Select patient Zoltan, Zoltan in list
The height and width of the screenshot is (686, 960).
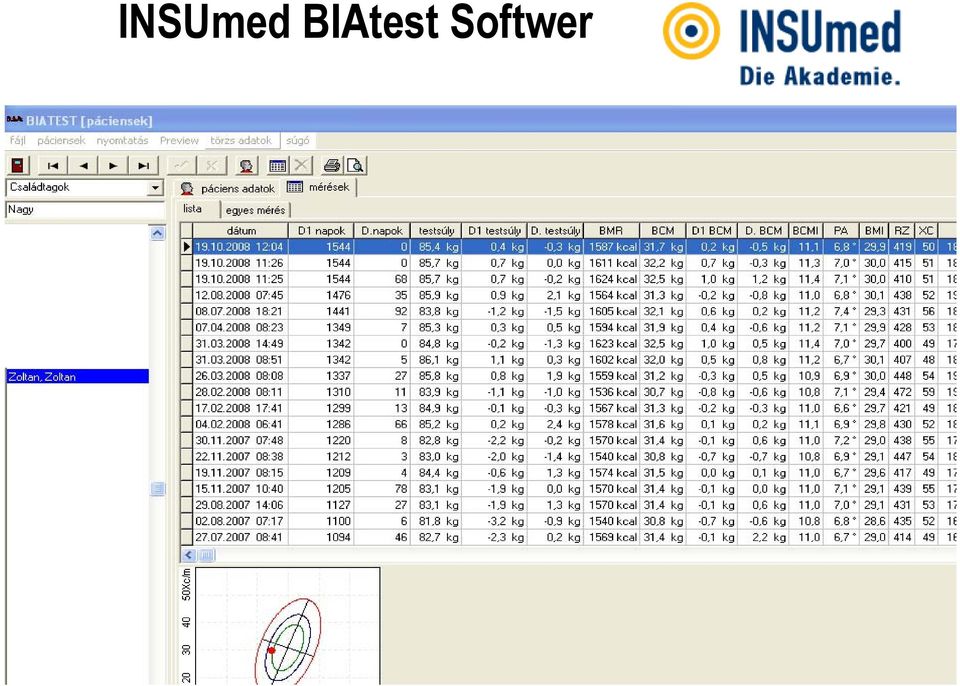77,377
